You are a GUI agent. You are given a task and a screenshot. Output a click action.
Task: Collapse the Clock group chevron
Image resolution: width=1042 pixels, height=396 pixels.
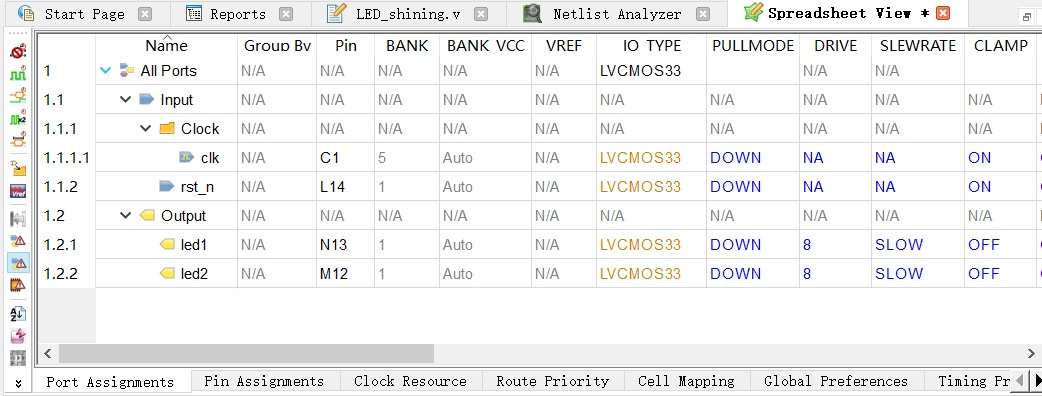pyautogui.click(x=146, y=128)
